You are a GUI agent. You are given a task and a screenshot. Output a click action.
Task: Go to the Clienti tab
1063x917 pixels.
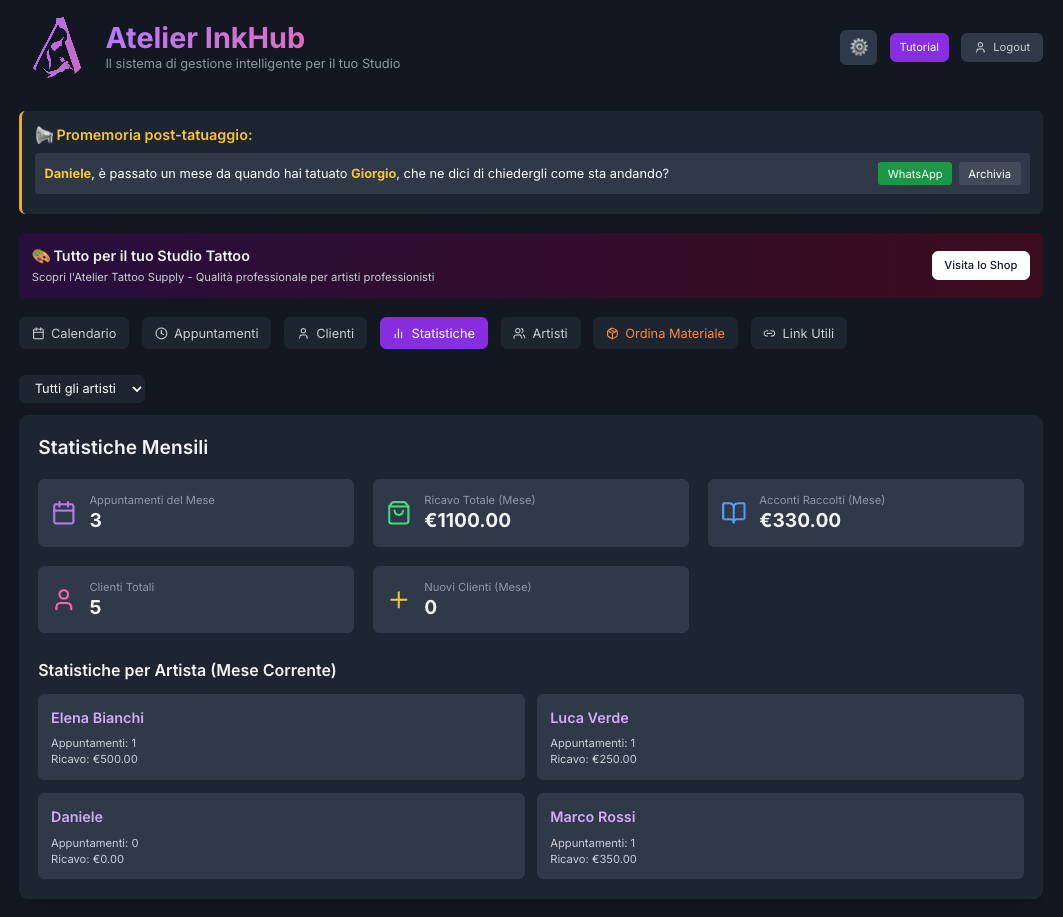[x=325, y=333]
